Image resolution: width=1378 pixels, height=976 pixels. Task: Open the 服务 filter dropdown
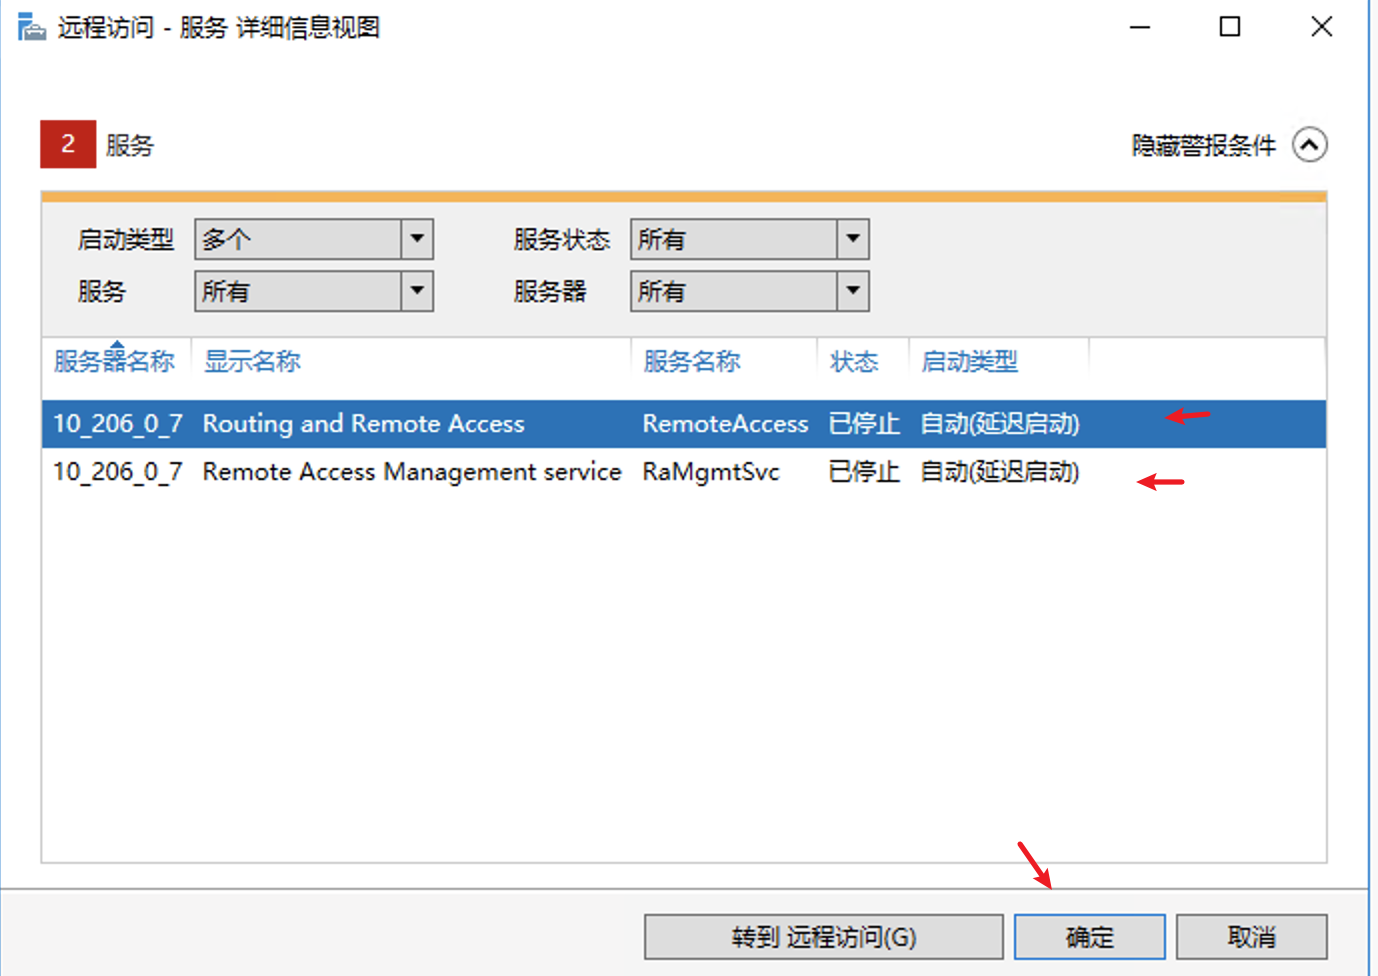point(417,291)
